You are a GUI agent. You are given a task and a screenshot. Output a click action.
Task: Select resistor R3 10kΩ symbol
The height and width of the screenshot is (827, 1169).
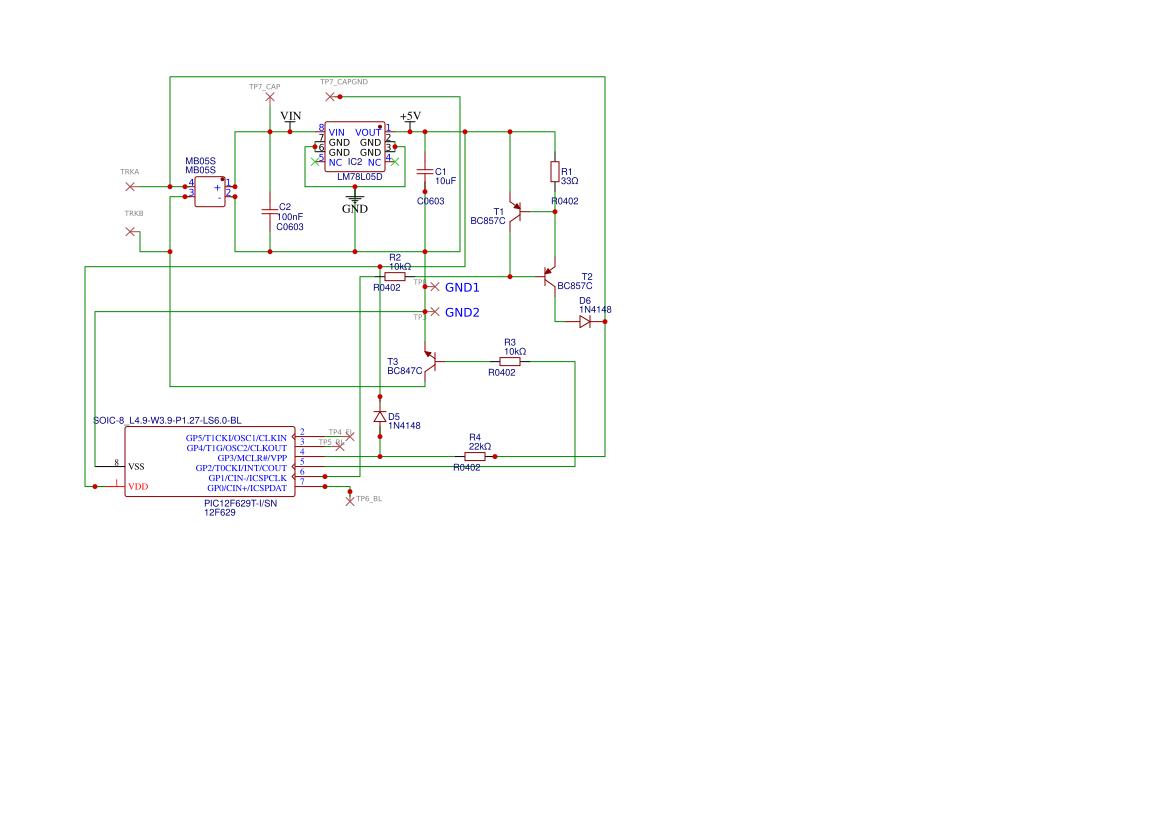pos(510,362)
